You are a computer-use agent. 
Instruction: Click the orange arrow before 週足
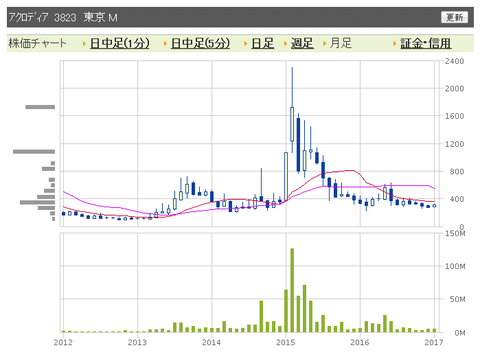click(285, 44)
